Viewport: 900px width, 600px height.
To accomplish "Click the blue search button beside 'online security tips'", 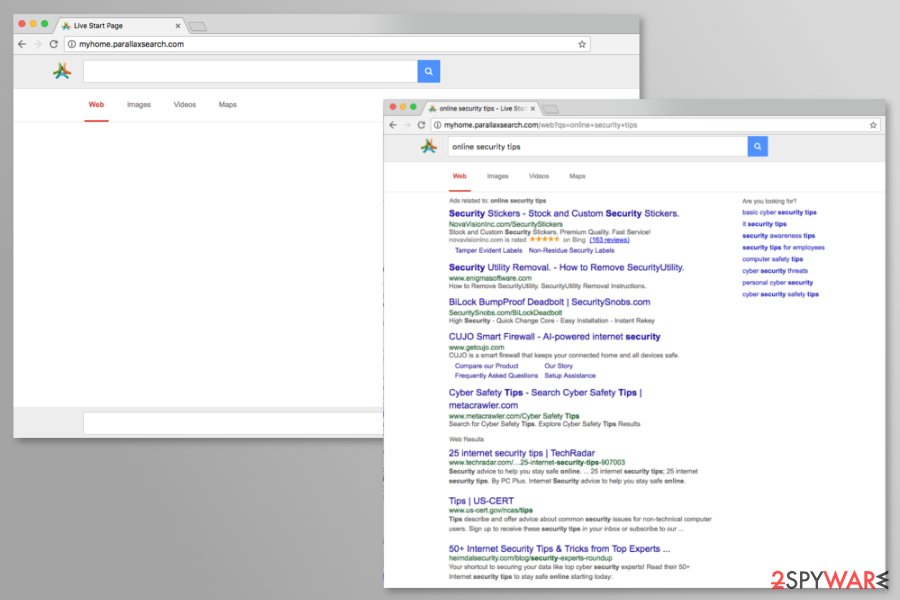I will (758, 146).
